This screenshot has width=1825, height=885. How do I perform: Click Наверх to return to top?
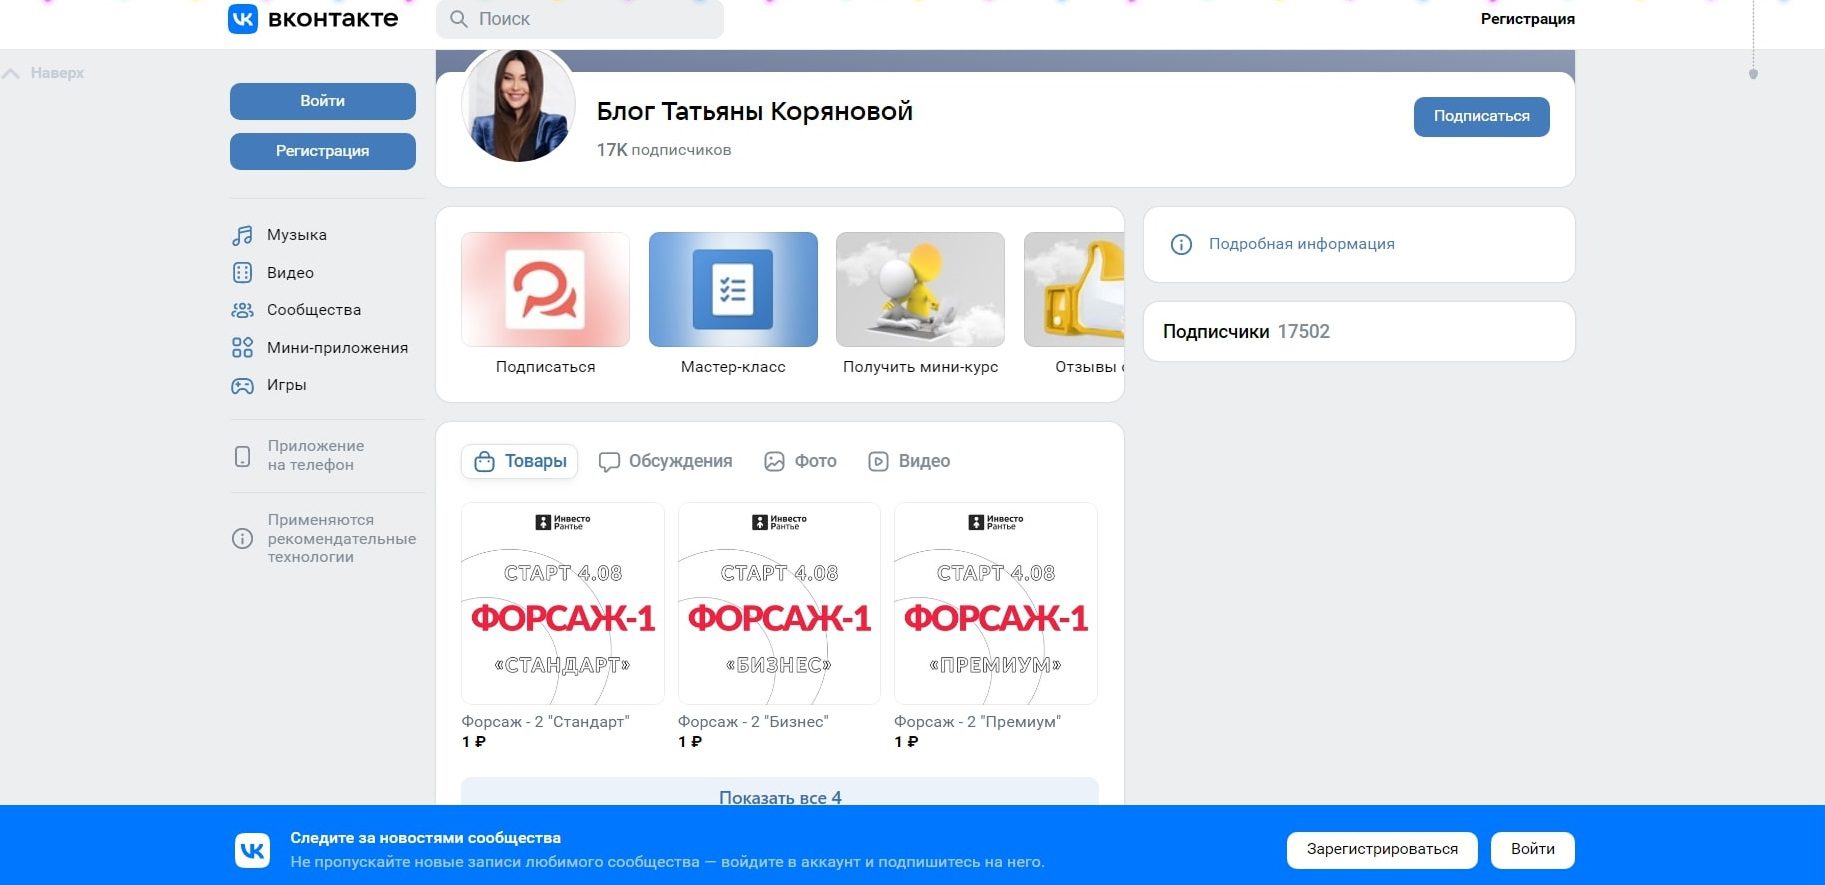click(45, 73)
